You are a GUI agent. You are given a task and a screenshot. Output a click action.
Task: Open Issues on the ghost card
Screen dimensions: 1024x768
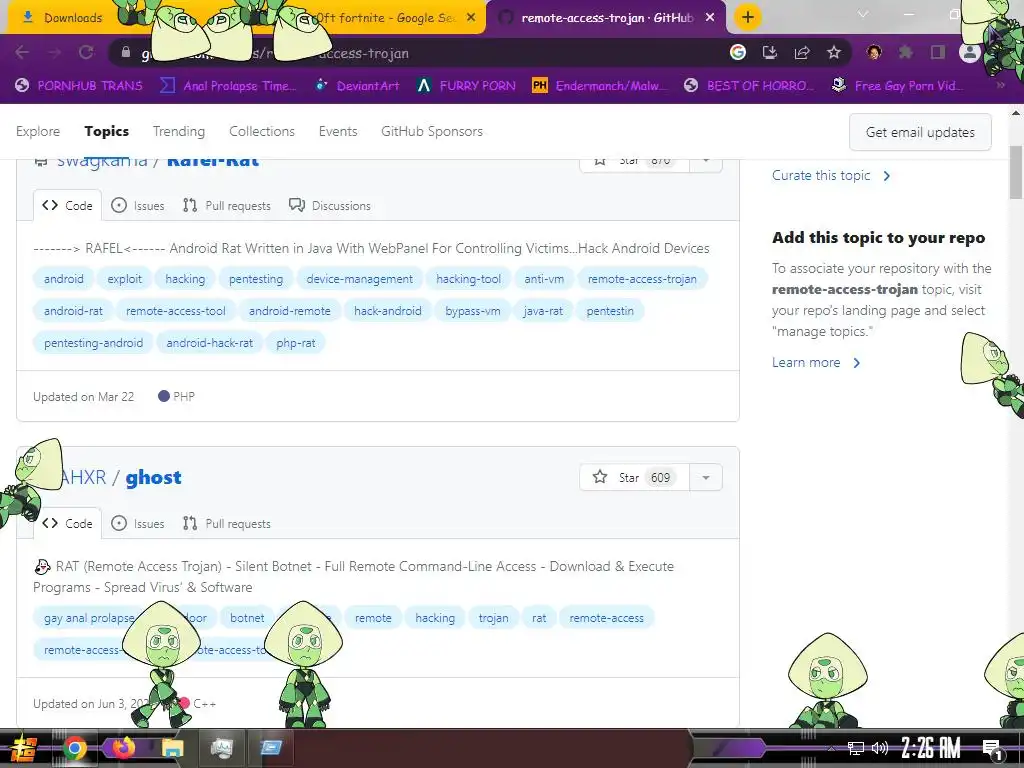(138, 524)
